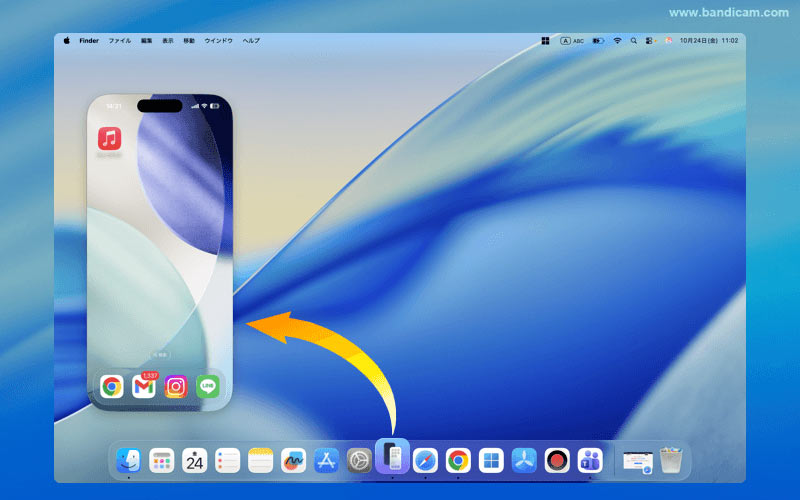Screen dimensions: 800x500
Task: Open Control Center in the menu bar
Action: point(650,41)
